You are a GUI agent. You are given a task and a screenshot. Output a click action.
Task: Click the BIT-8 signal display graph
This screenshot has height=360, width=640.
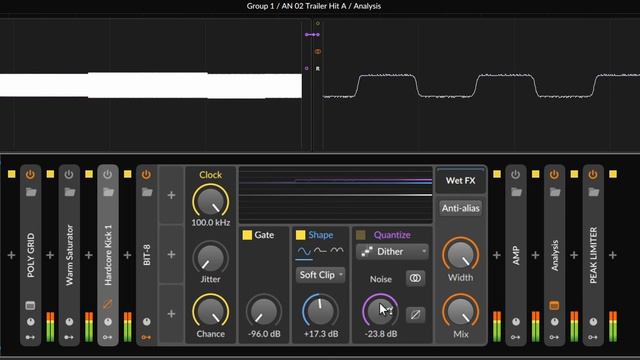pos(336,194)
